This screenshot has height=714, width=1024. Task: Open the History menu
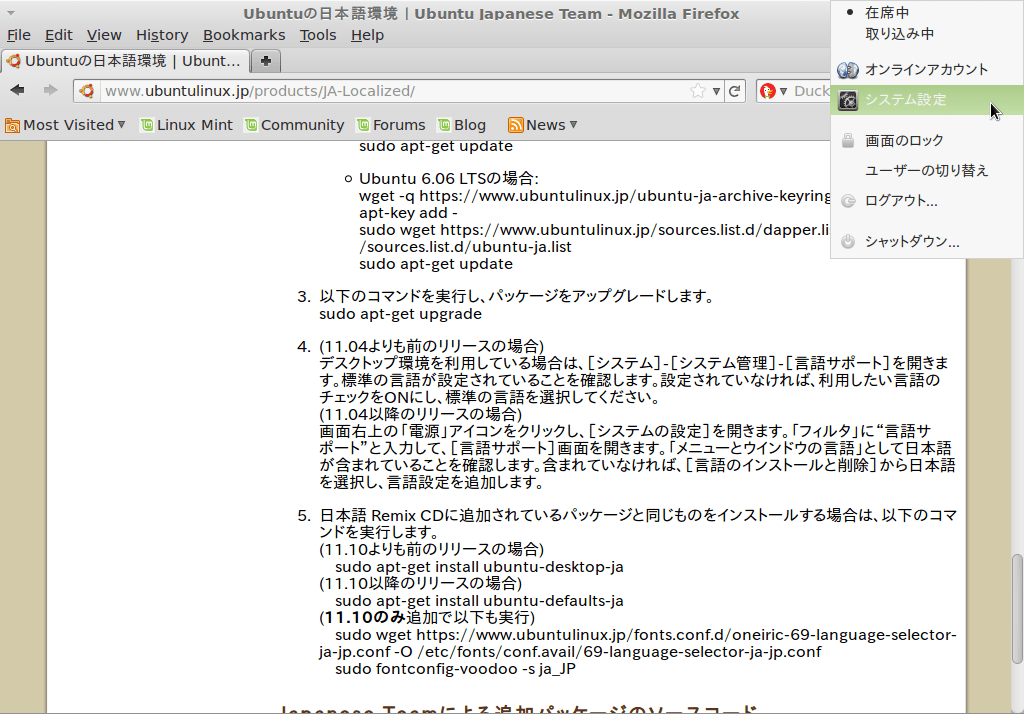pyautogui.click(x=161, y=35)
